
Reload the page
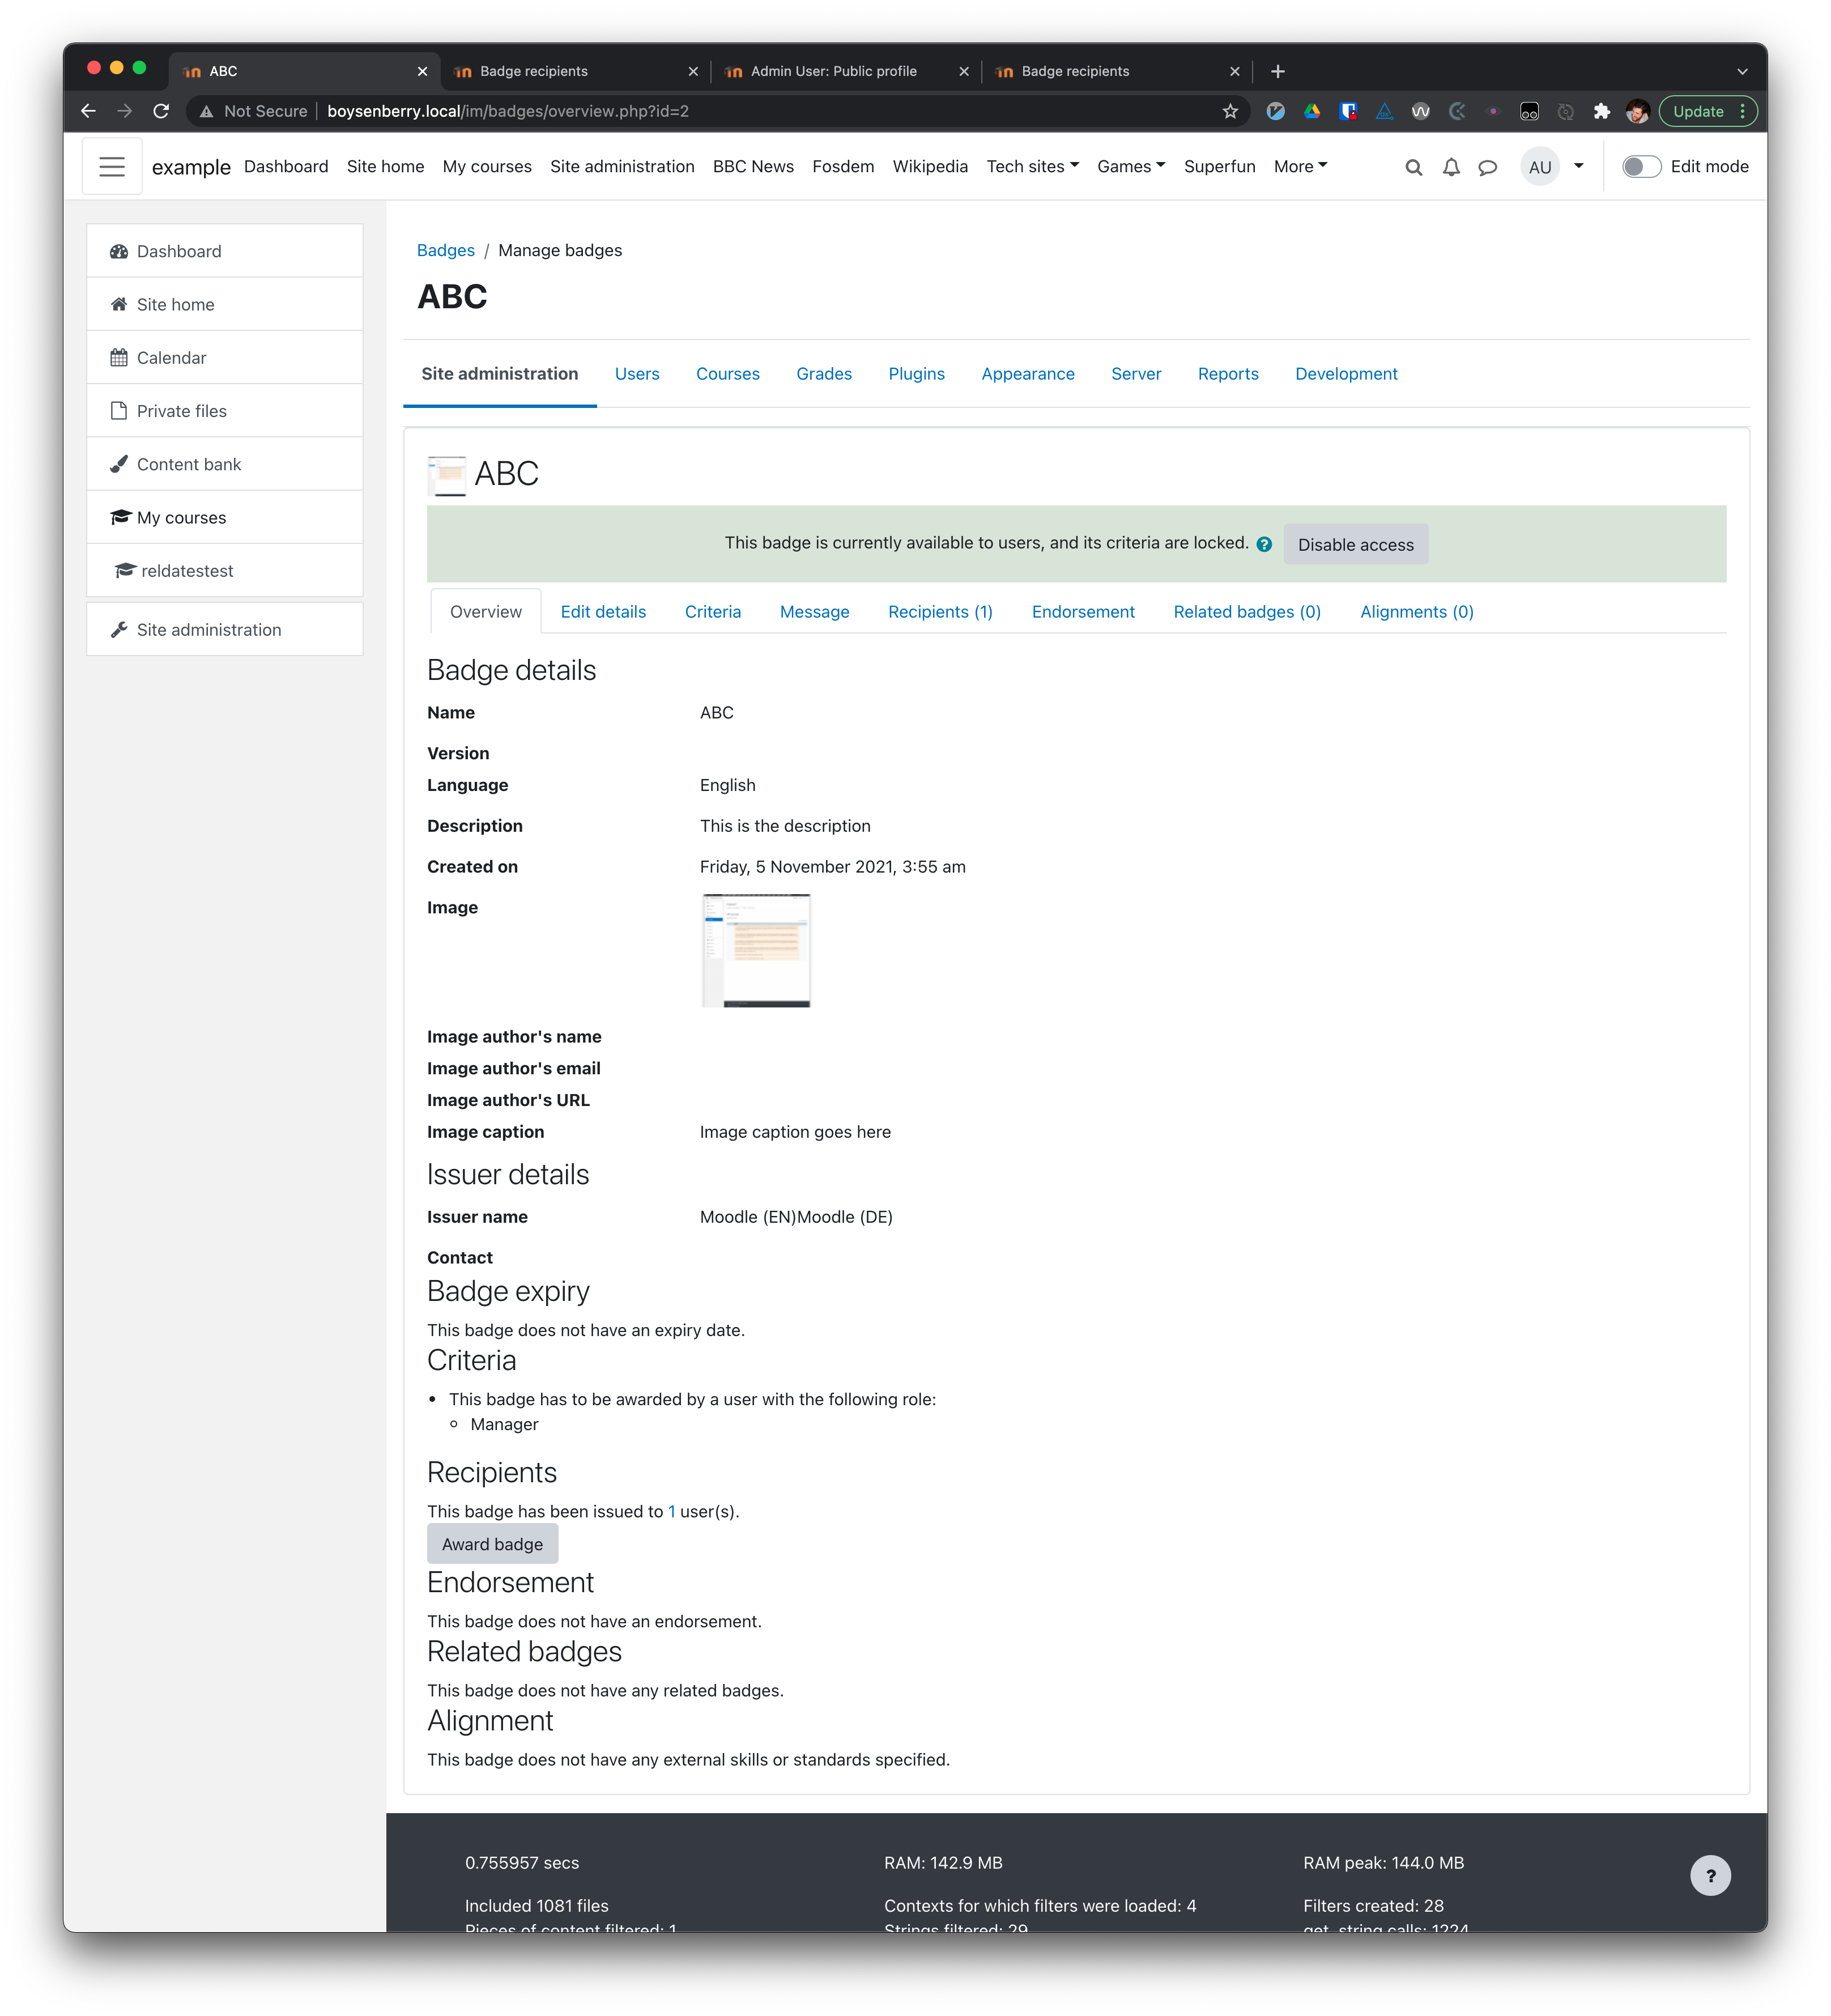pos(161,111)
